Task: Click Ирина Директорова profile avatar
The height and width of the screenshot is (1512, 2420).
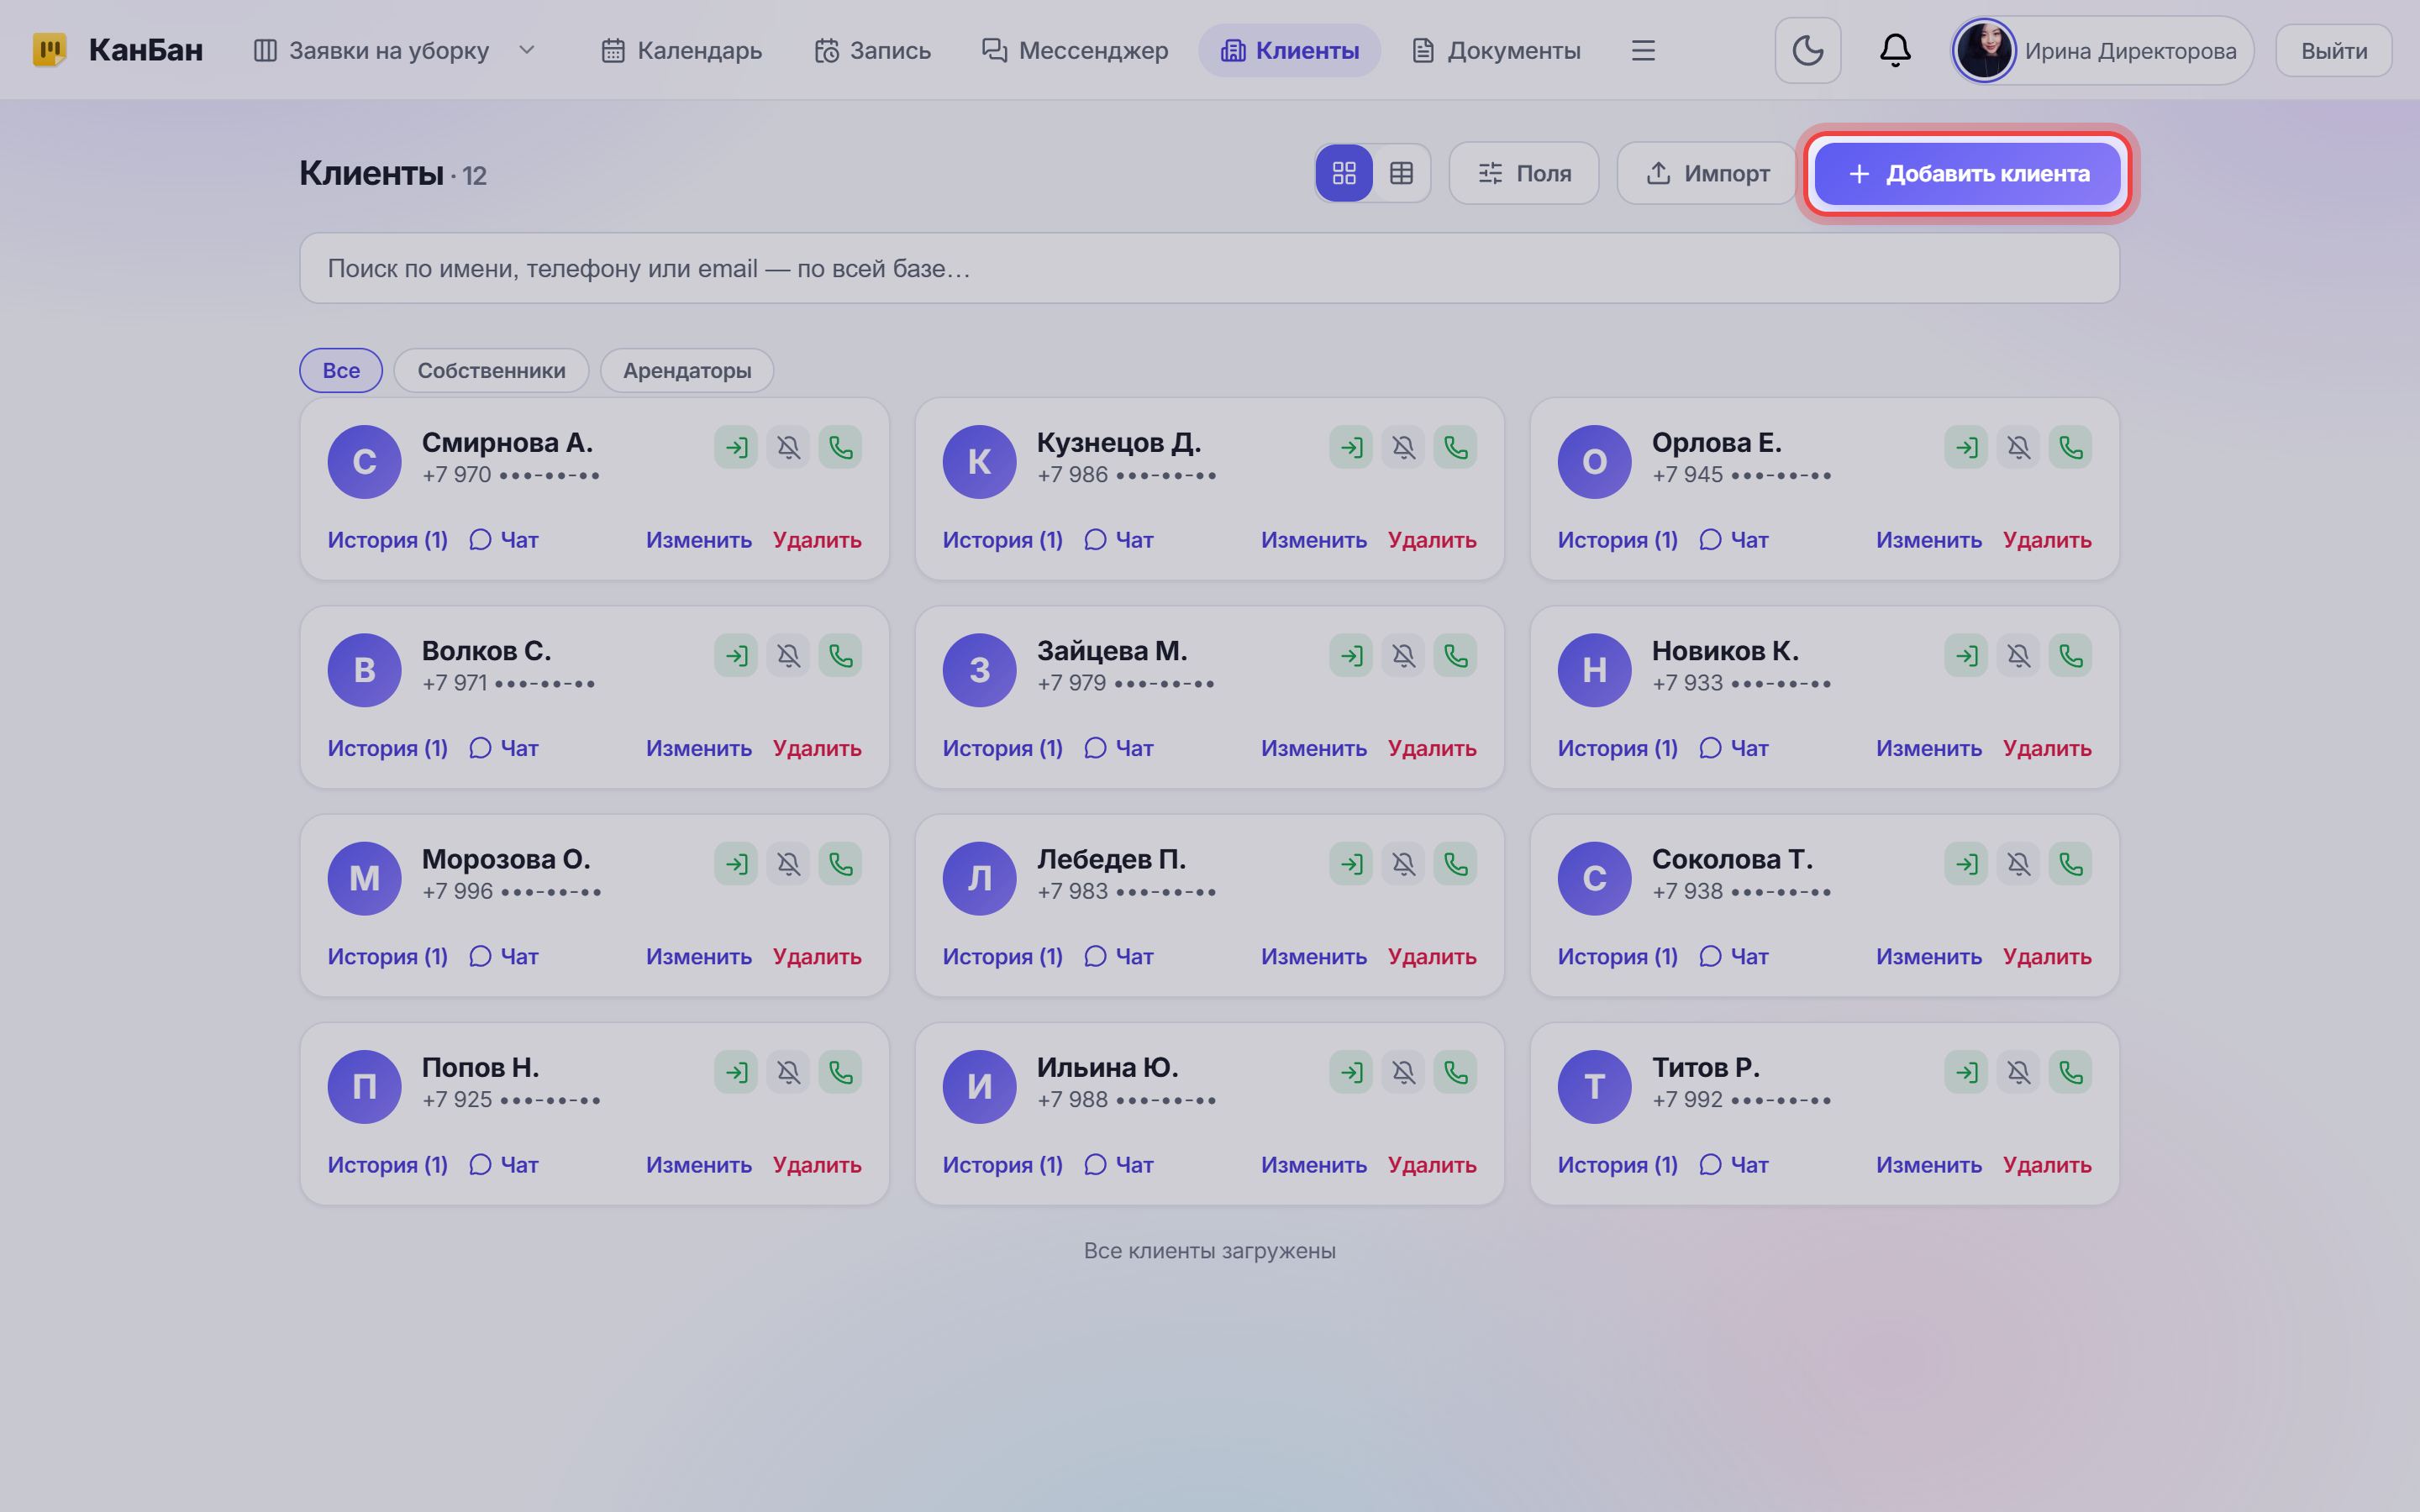Action: click(1984, 50)
